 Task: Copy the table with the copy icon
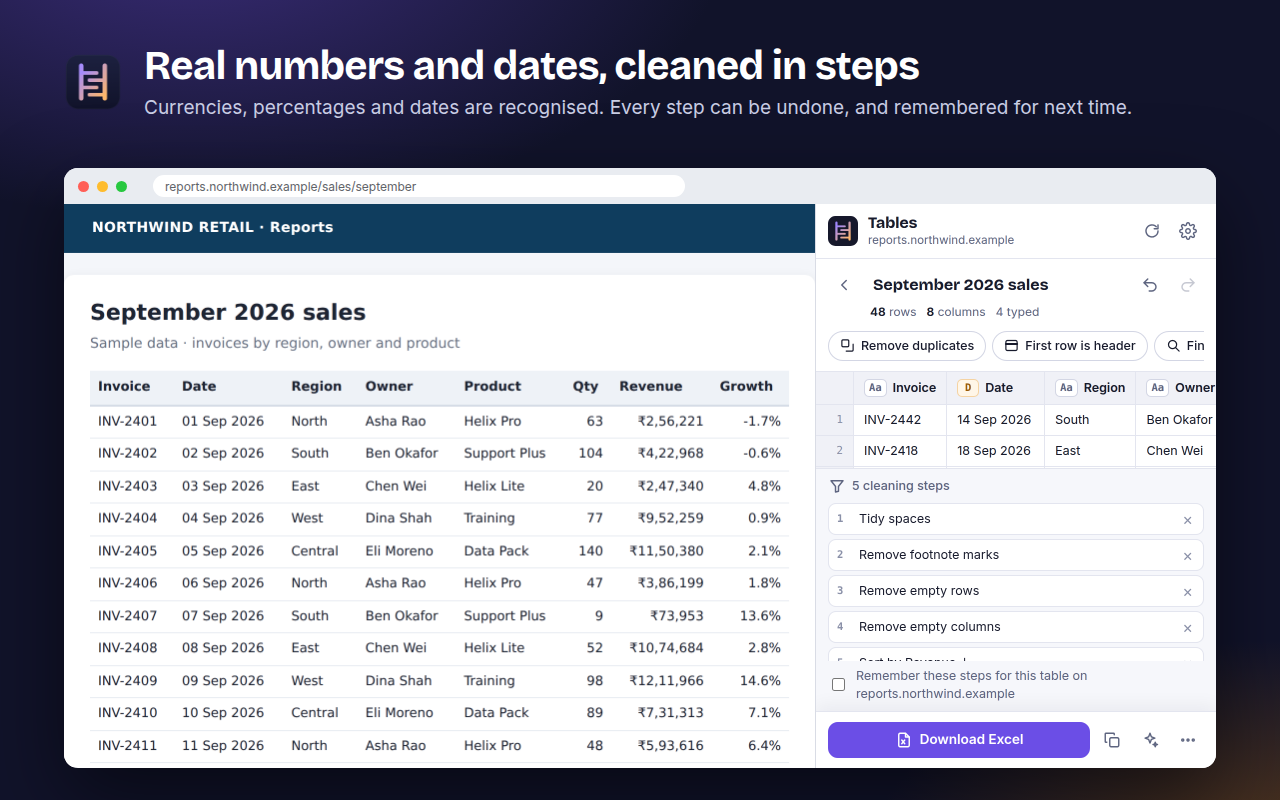1112,740
